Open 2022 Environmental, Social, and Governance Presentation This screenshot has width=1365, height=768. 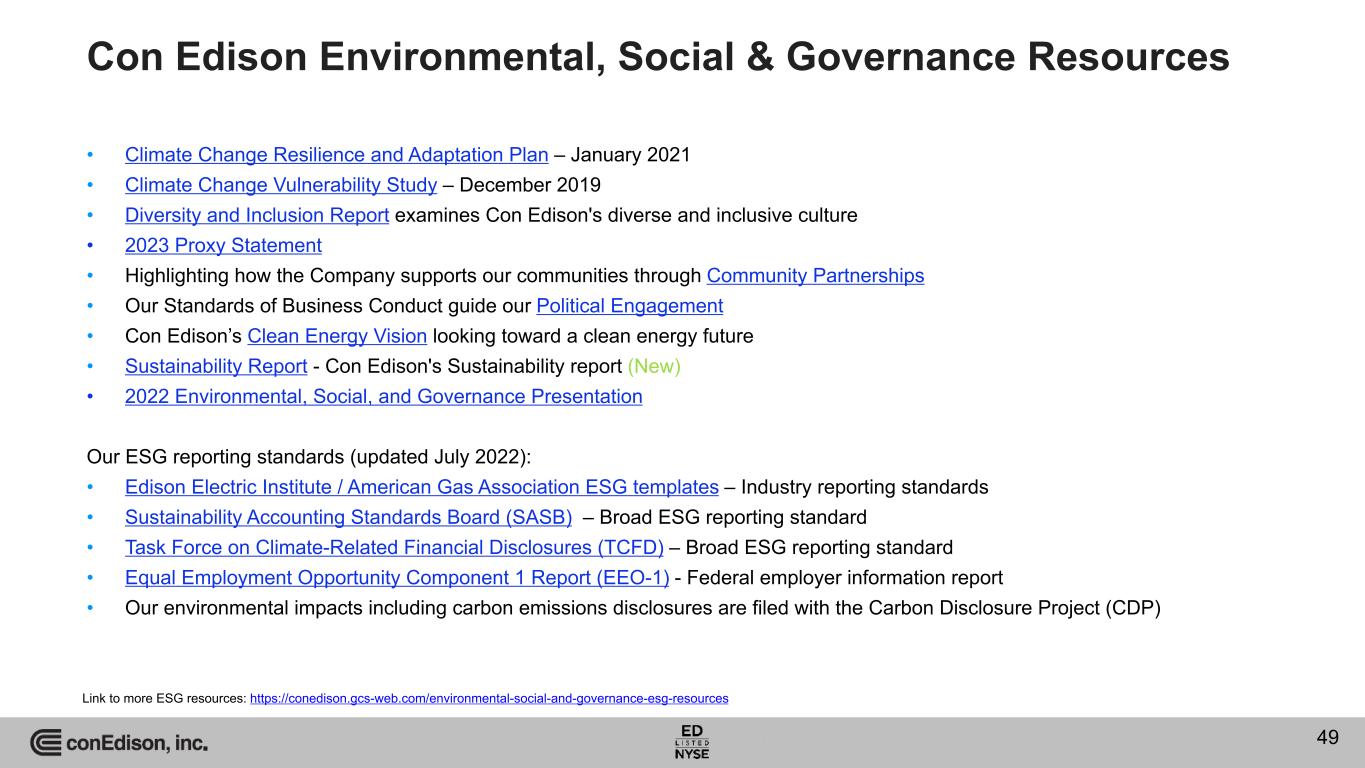point(383,396)
